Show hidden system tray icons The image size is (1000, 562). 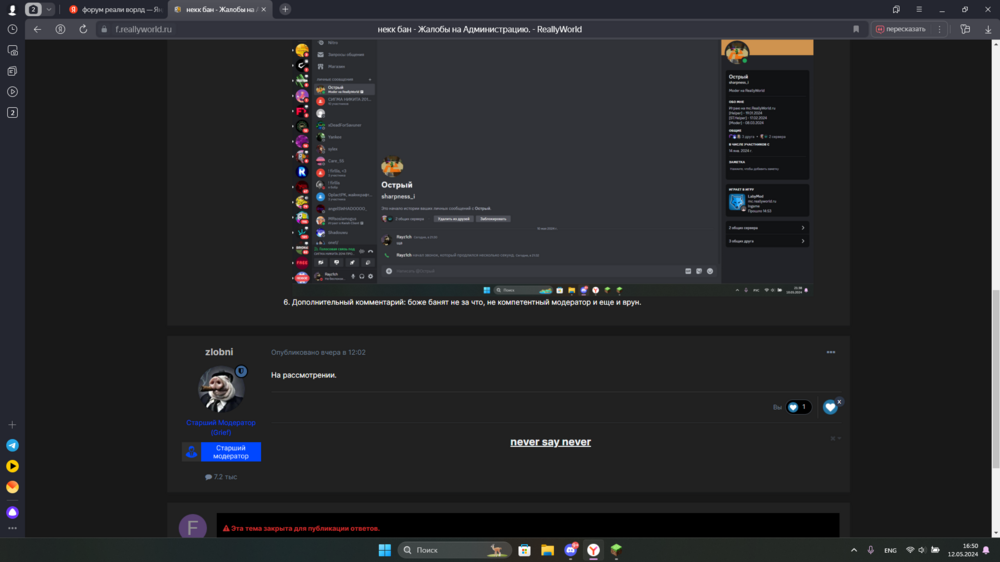point(854,550)
